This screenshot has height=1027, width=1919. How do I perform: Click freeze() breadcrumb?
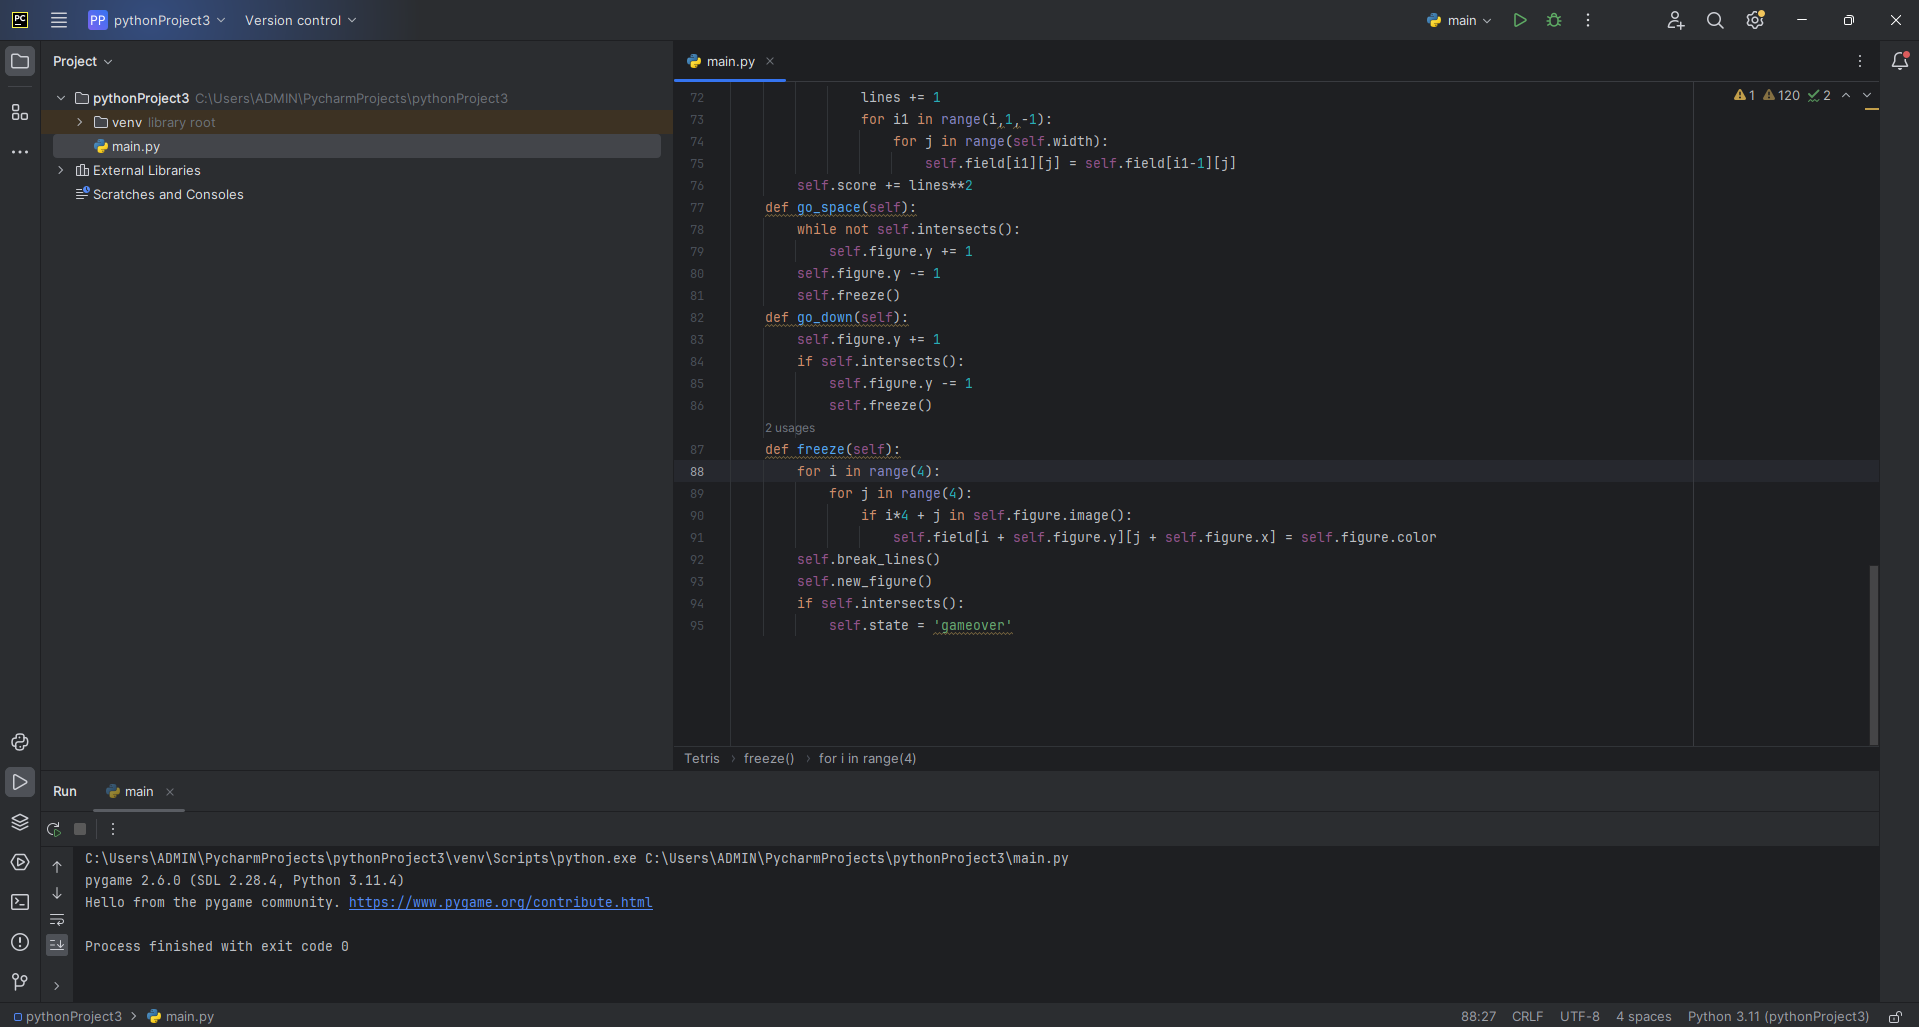point(769,758)
